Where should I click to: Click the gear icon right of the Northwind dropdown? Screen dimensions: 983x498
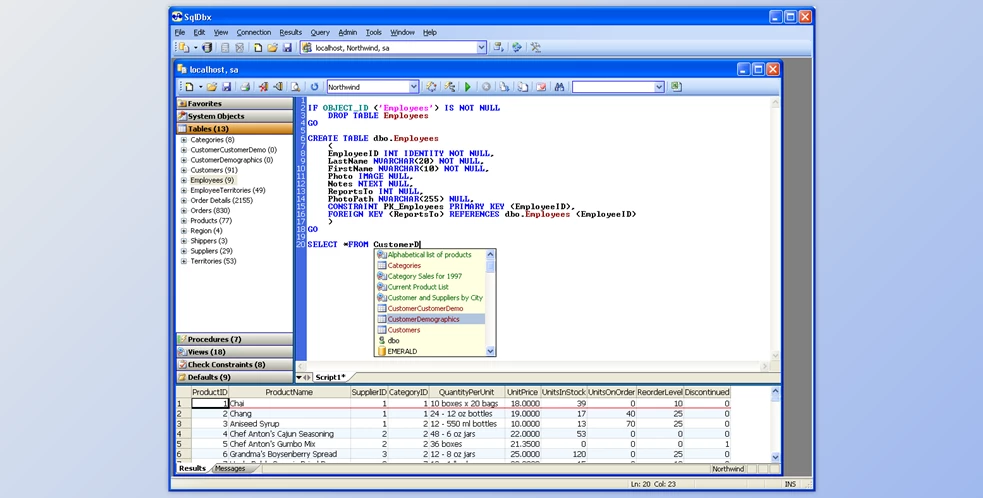[x=431, y=87]
